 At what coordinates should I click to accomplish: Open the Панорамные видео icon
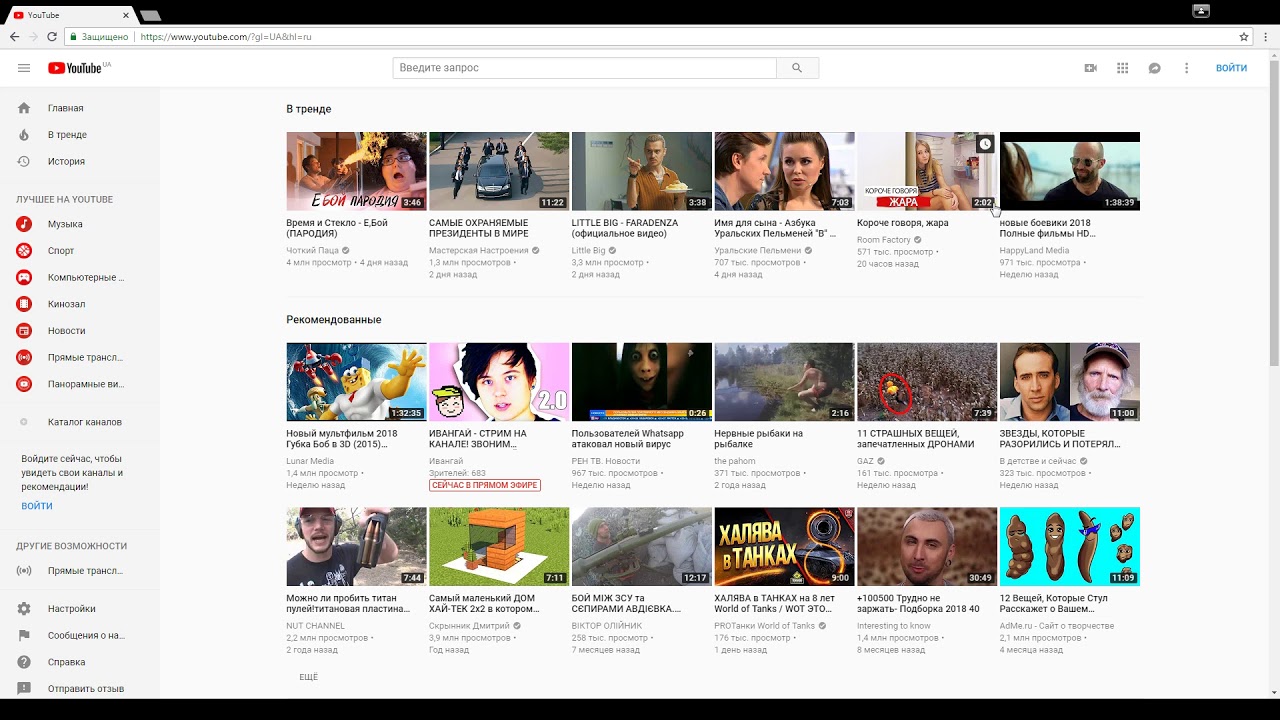(24, 384)
